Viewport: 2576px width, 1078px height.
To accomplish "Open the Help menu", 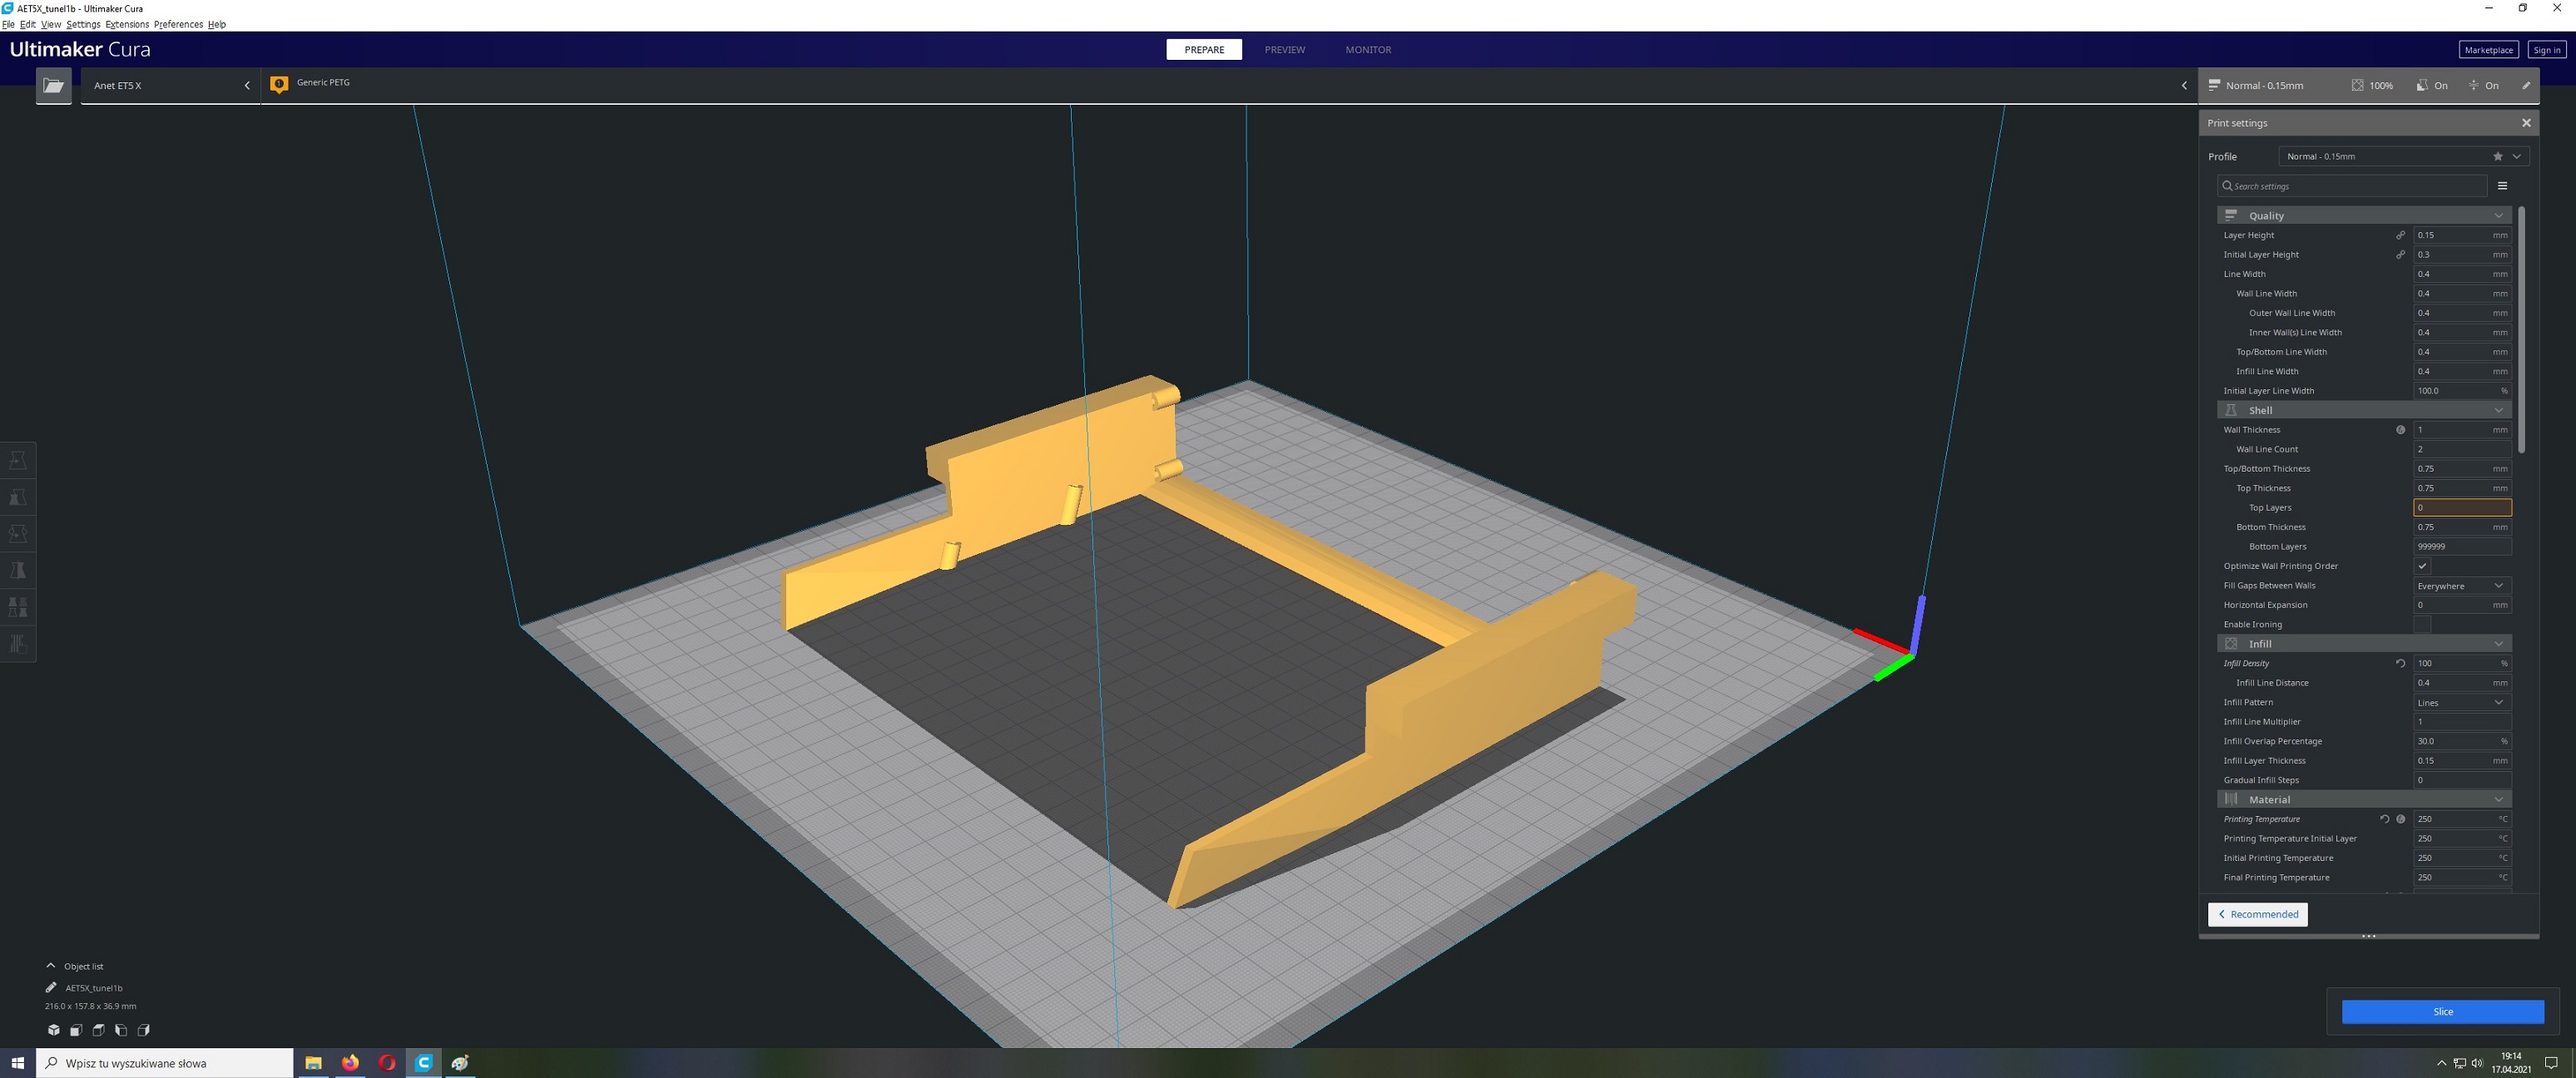I will 217,24.
